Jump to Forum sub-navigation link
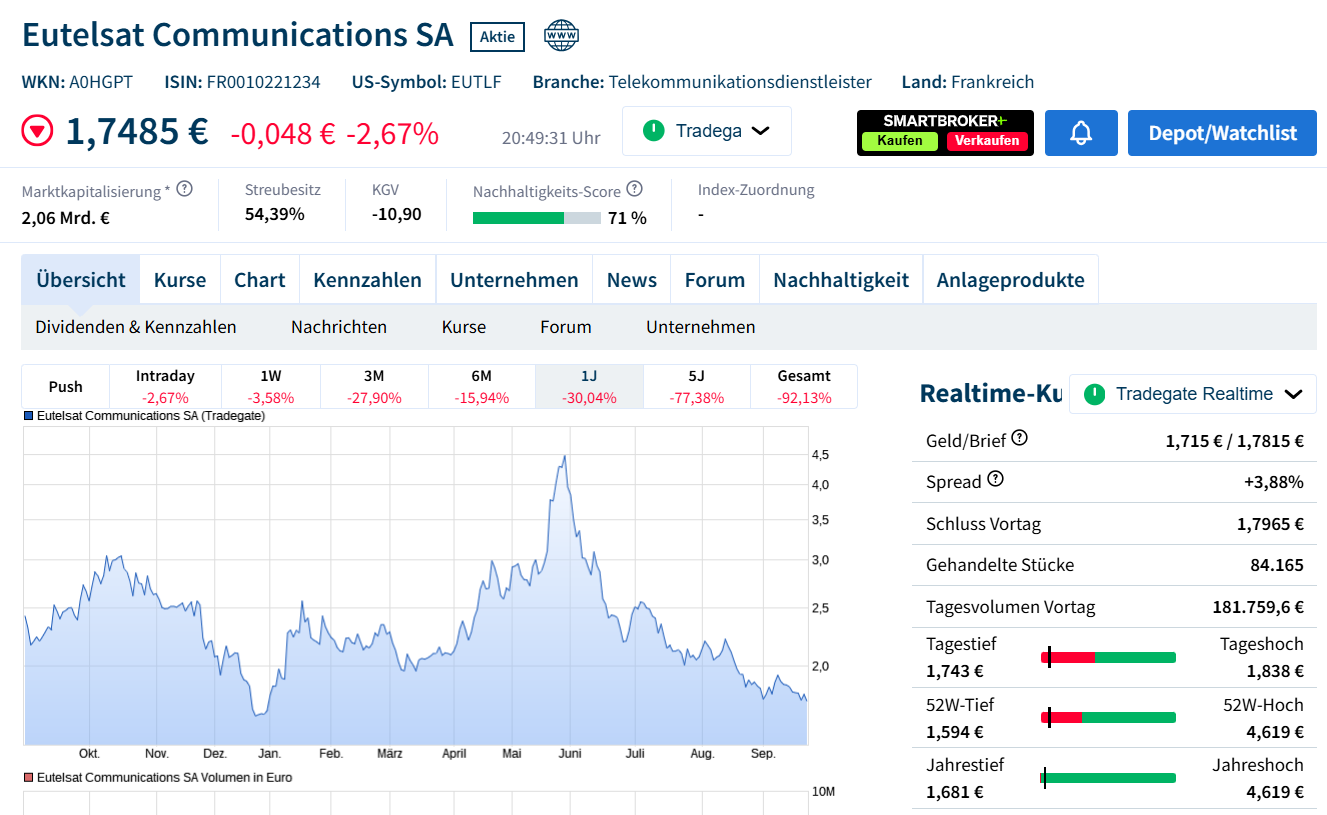 (x=566, y=327)
